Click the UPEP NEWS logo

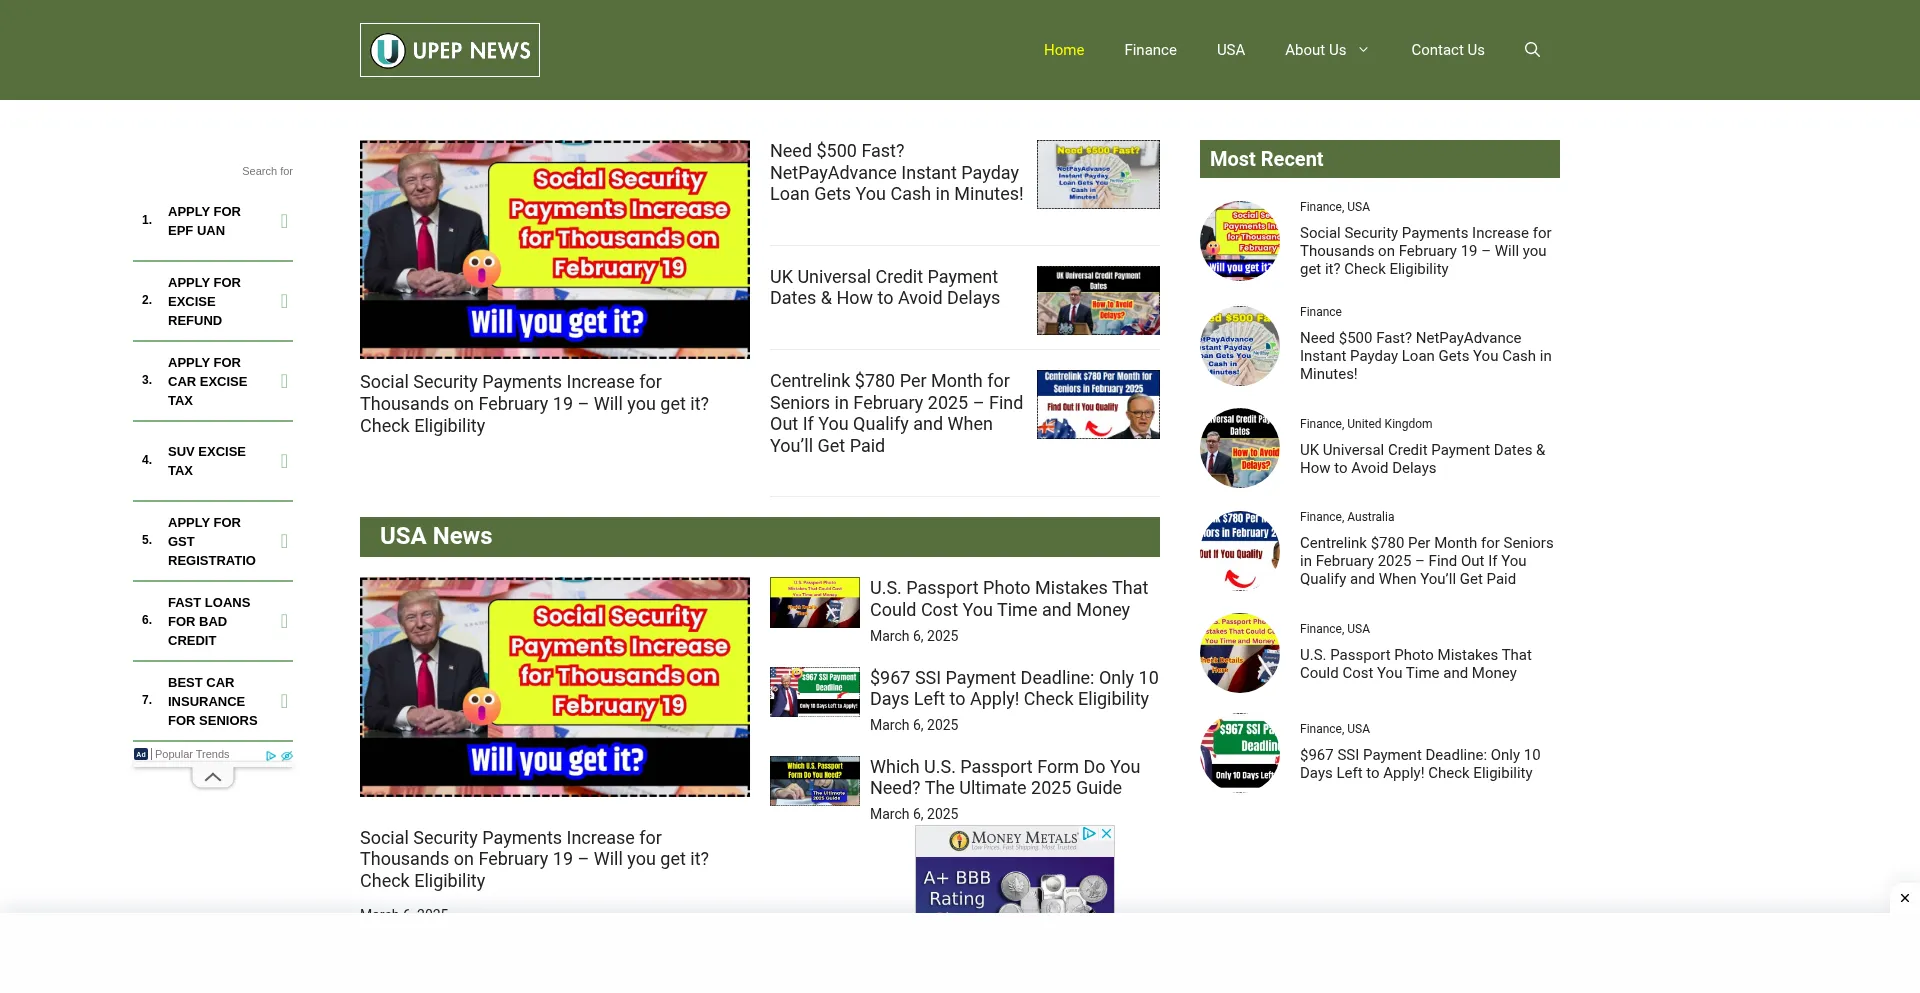click(450, 50)
